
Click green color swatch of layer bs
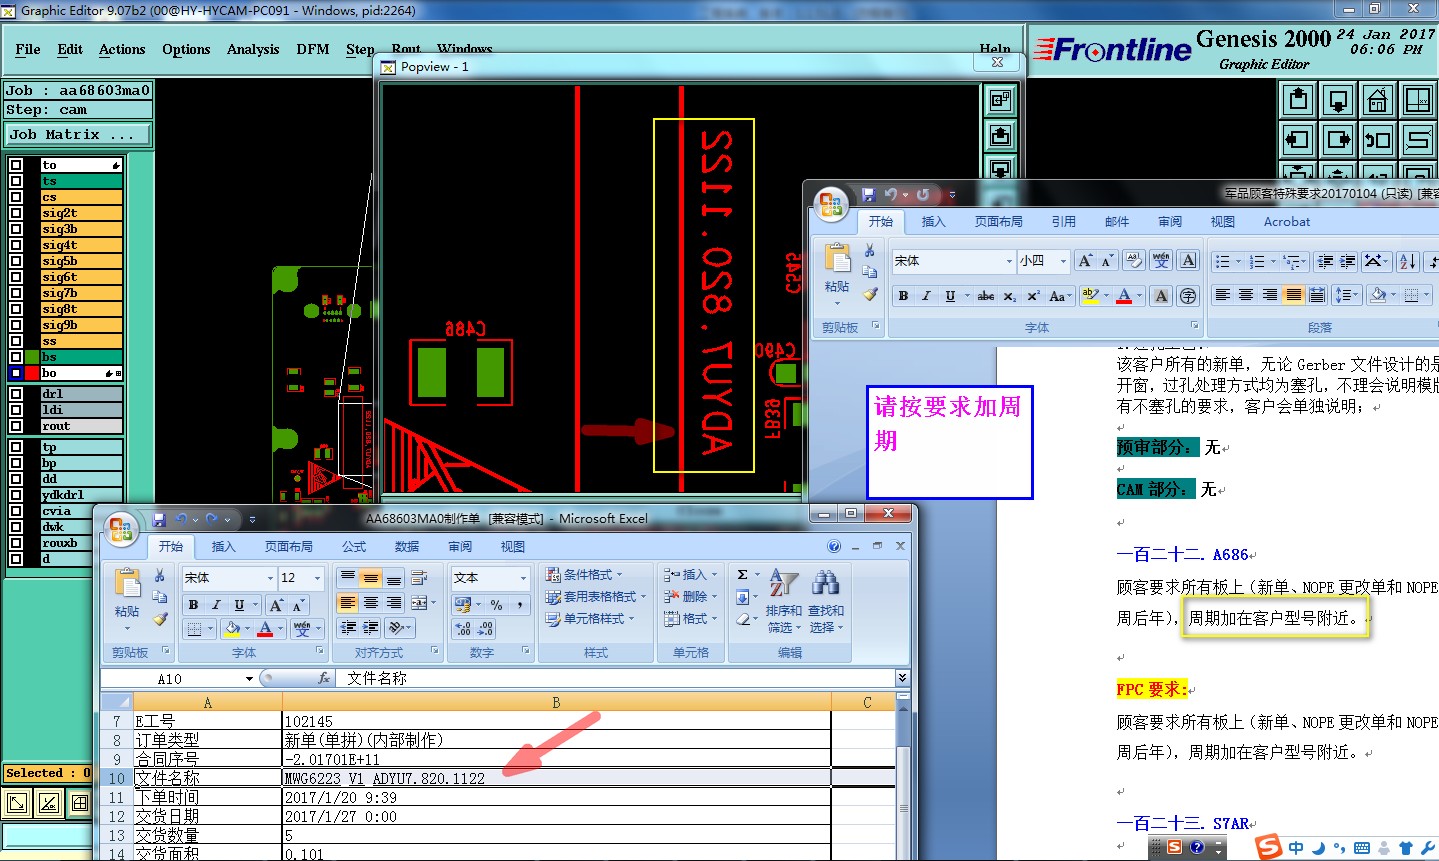point(32,357)
